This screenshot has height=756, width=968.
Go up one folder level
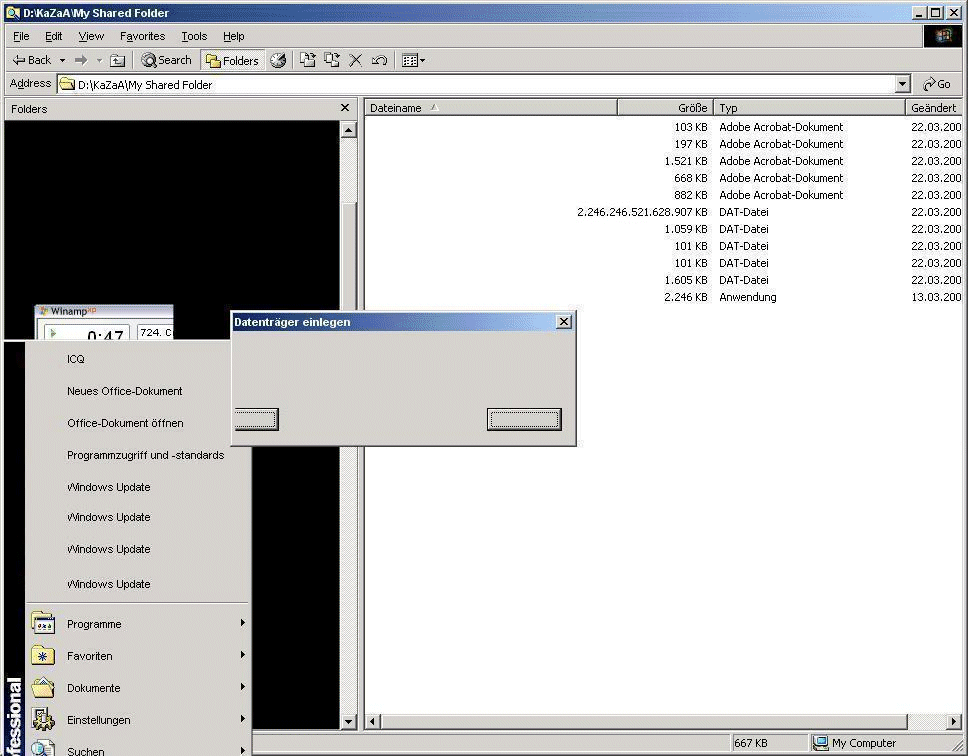[117, 60]
